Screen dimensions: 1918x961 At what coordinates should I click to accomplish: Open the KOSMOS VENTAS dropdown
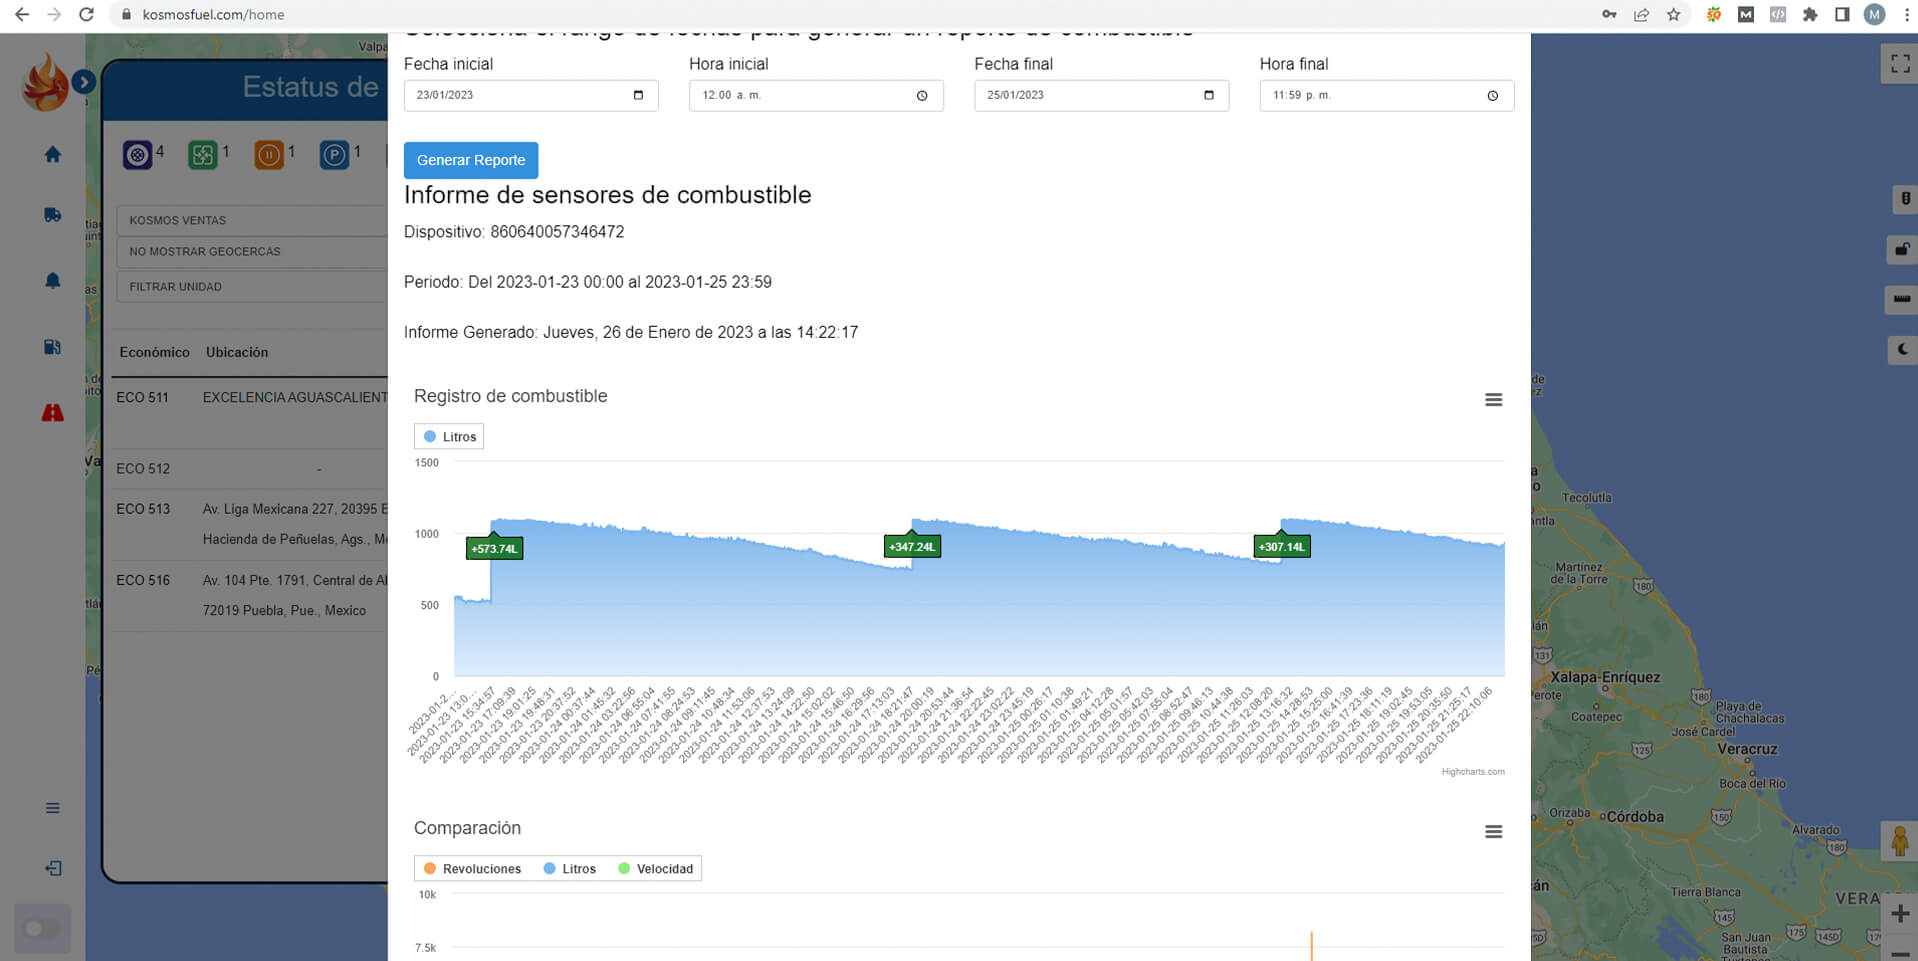pos(252,220)
